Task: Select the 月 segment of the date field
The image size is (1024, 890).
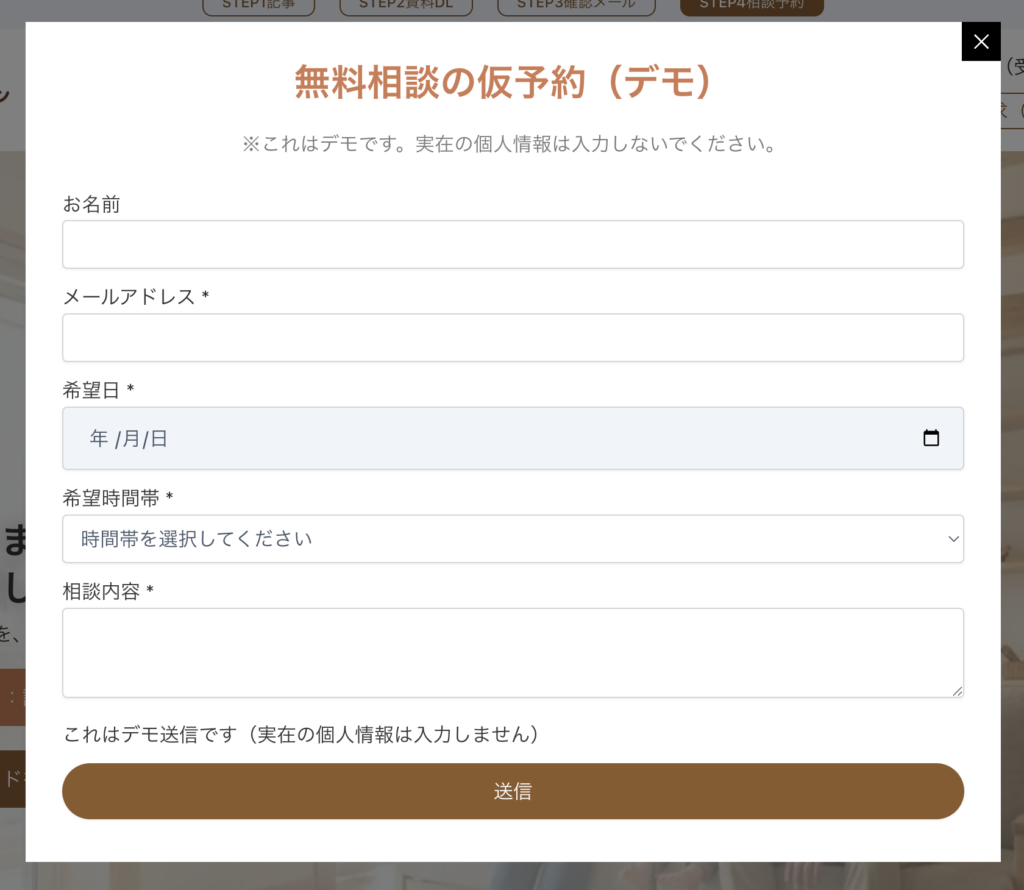Action: [x=131, y=438]
